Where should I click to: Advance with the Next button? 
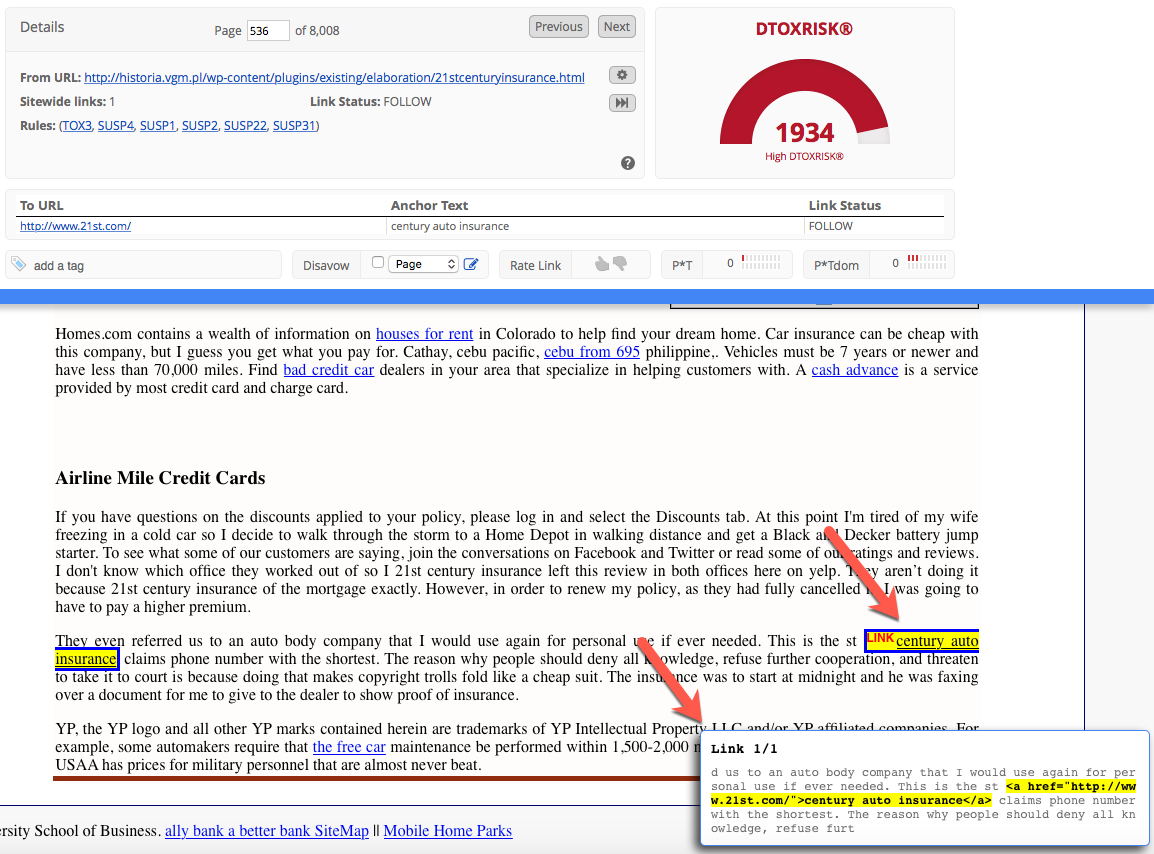[617, 27]
